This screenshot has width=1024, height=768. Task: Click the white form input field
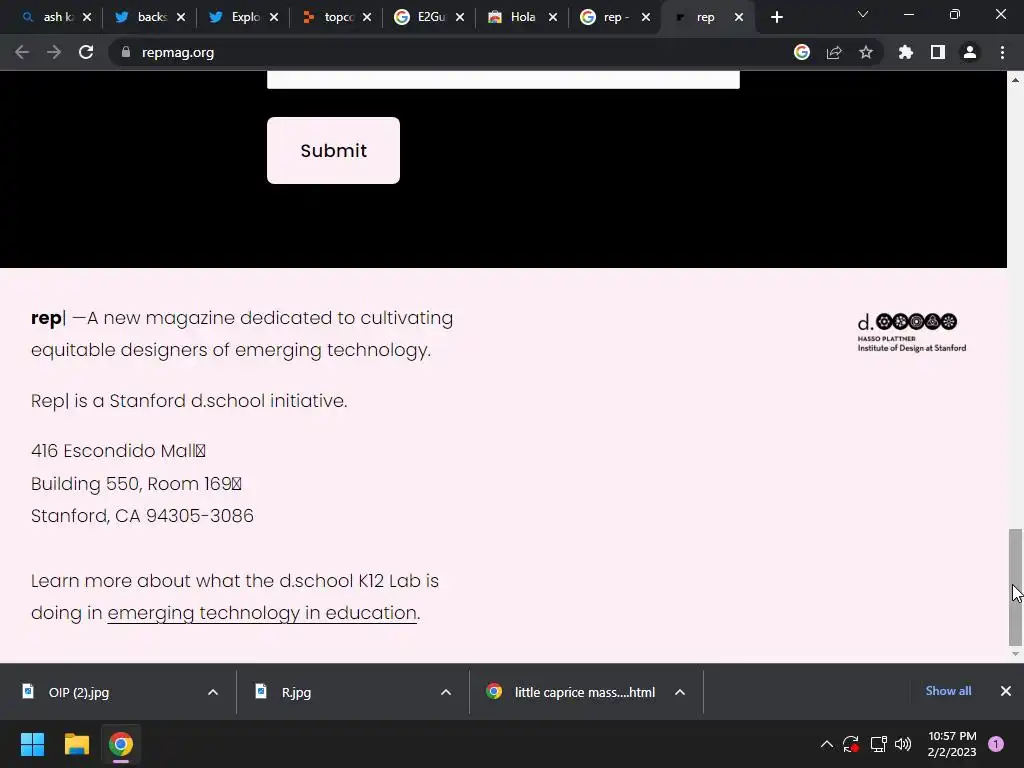tap(503, 79)
